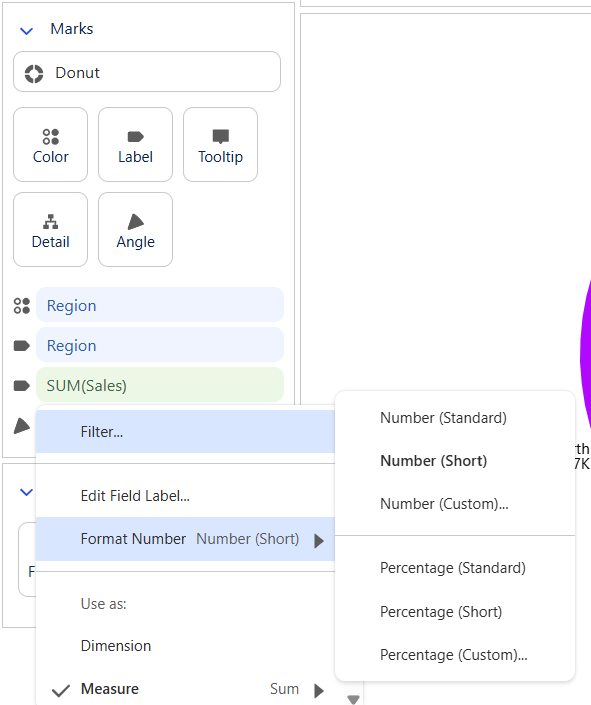Click label icon beside second Region pill
This screenshot has width=591, height=705.
click(x=22, y=346)
